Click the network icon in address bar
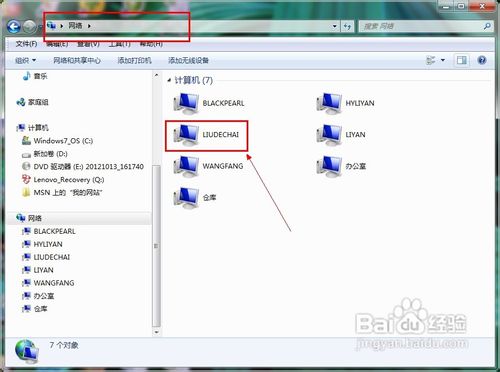This screenshot has width=500, height=372. [51, 25]
